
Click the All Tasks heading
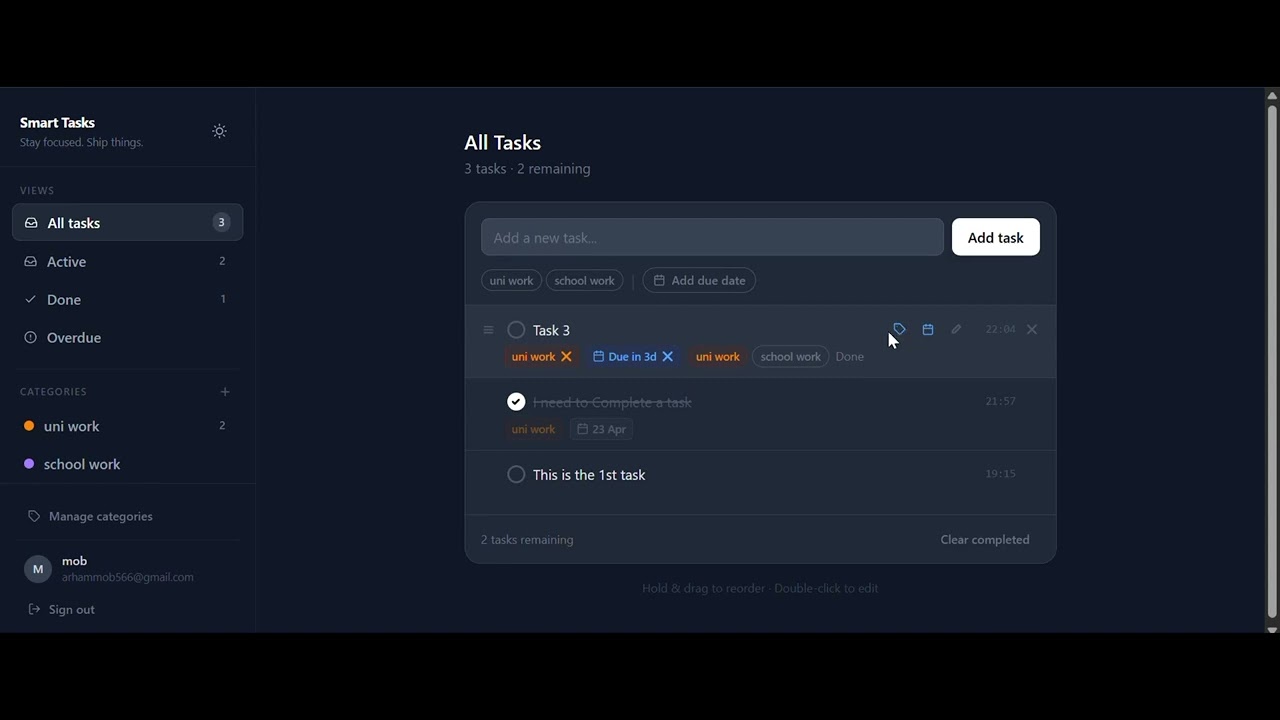[x=502, y=142]
